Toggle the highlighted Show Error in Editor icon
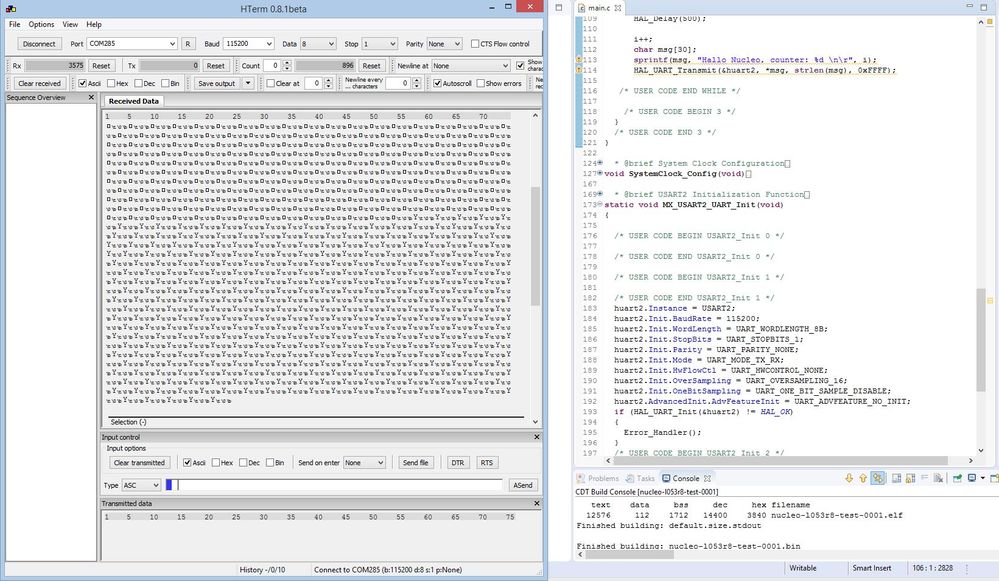This screenshot has height=581, width=999. pyautogui.click(x=878, y=478)
